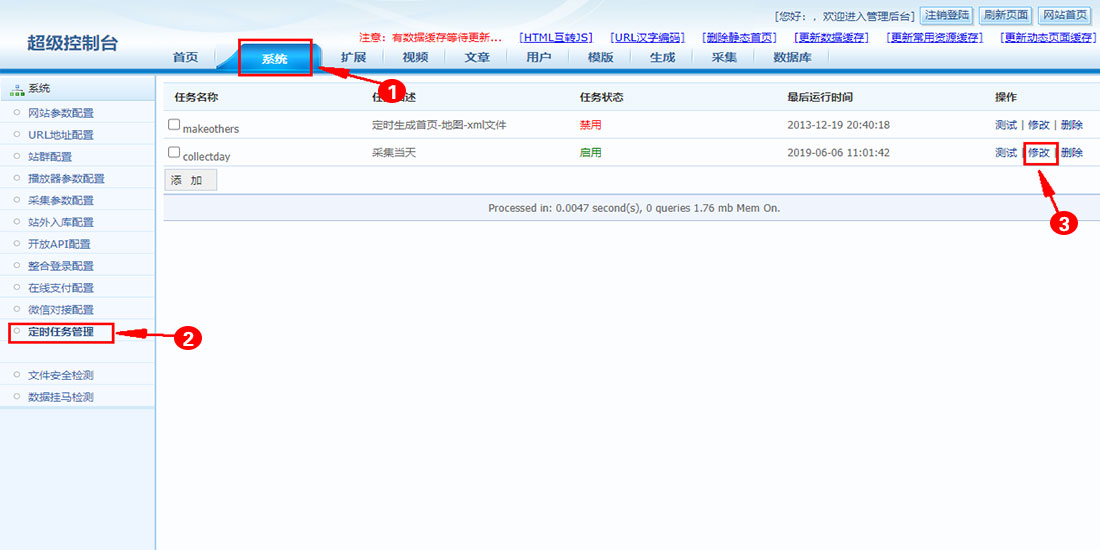Open 定时任务管理 in sidebar
The height and width of the screenshot is (550, 1100).
[61, 332]
